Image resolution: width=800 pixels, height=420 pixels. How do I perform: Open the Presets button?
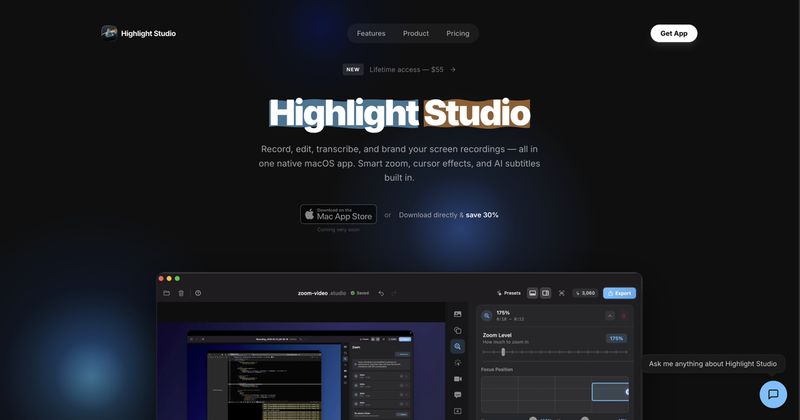coord(508,293)
